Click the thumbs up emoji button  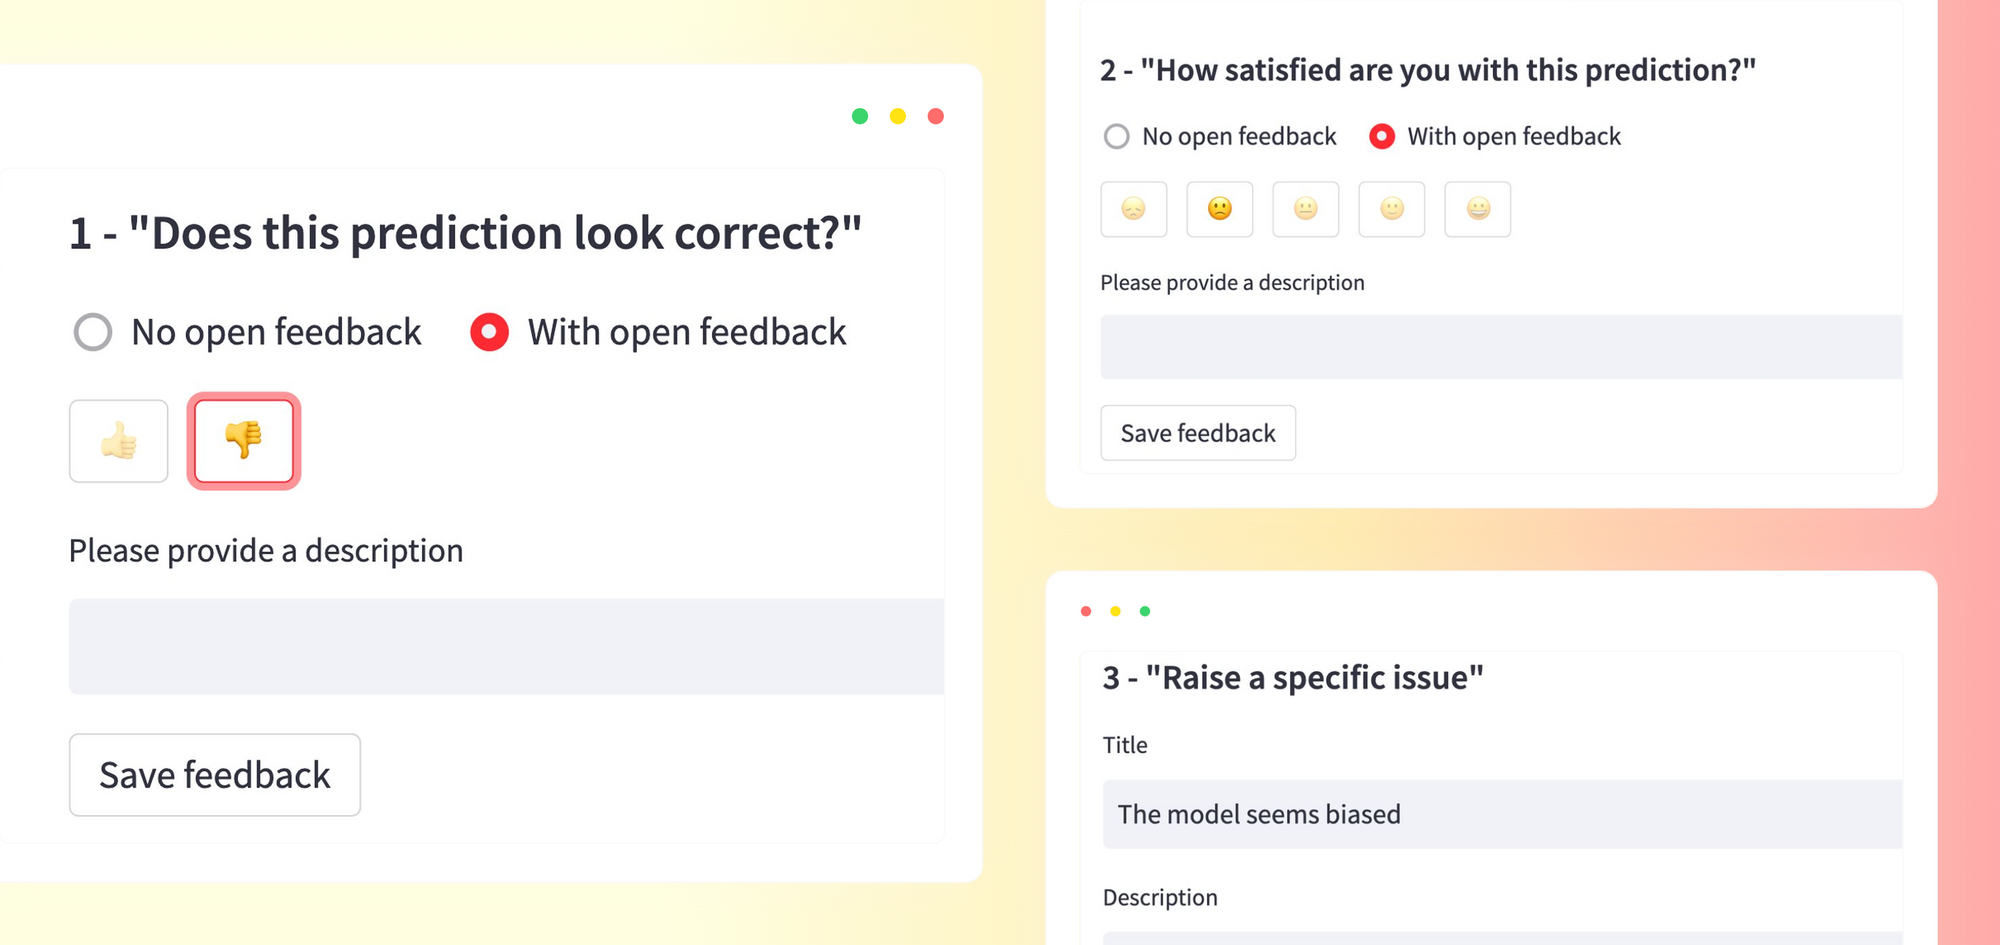point(119,441)
